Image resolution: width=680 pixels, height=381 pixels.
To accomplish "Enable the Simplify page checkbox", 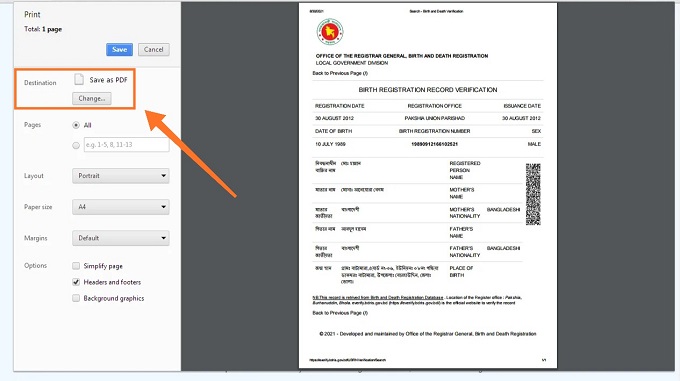I will [76, 266].
